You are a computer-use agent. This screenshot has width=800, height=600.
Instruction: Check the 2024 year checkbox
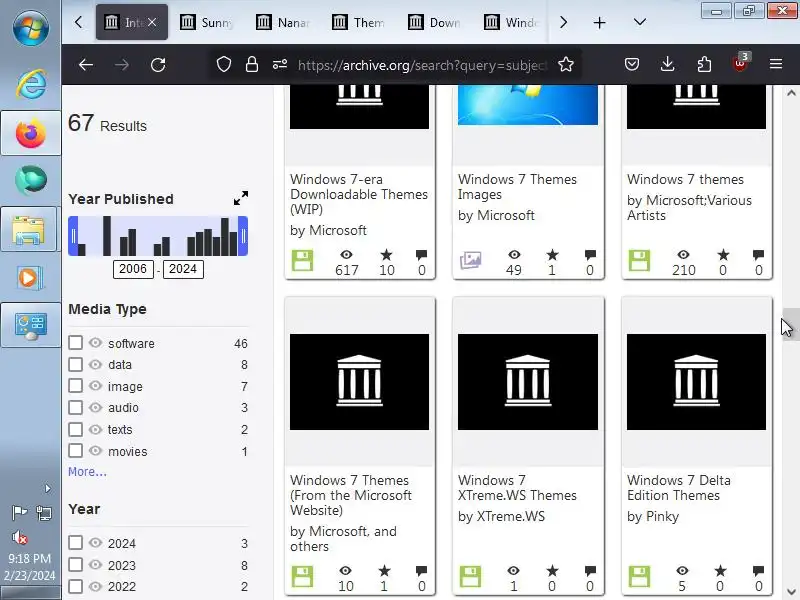pos(76,542)
